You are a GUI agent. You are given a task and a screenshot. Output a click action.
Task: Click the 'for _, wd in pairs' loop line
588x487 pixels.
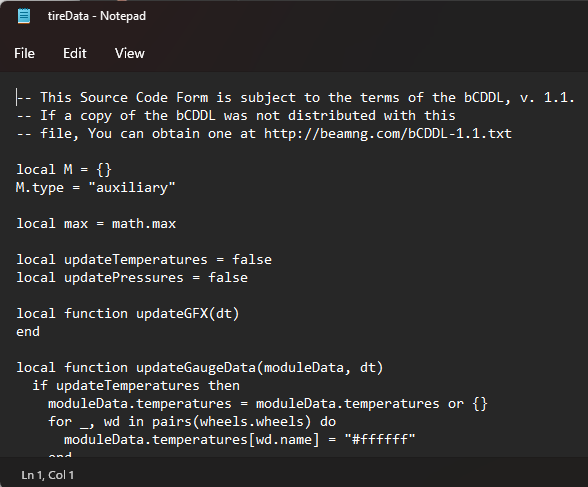click(x=192, y=421)
